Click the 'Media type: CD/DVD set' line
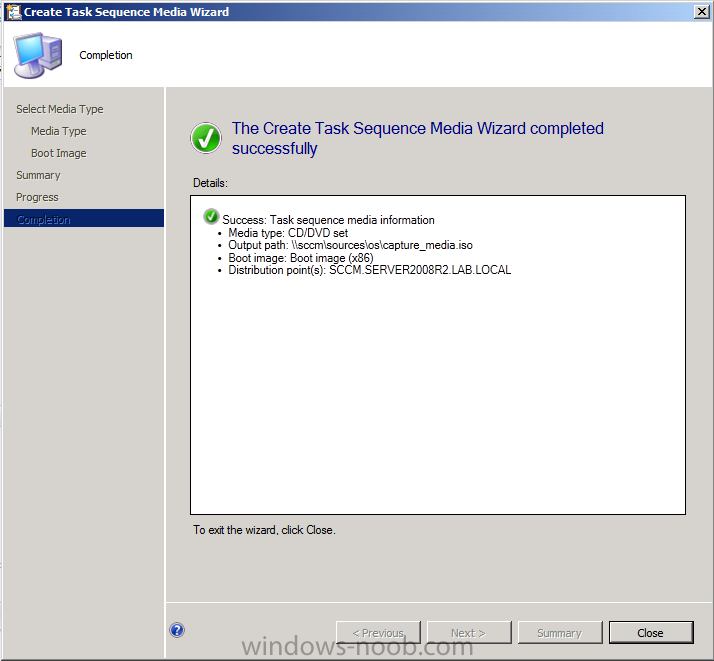 click(x=288, y=233)
